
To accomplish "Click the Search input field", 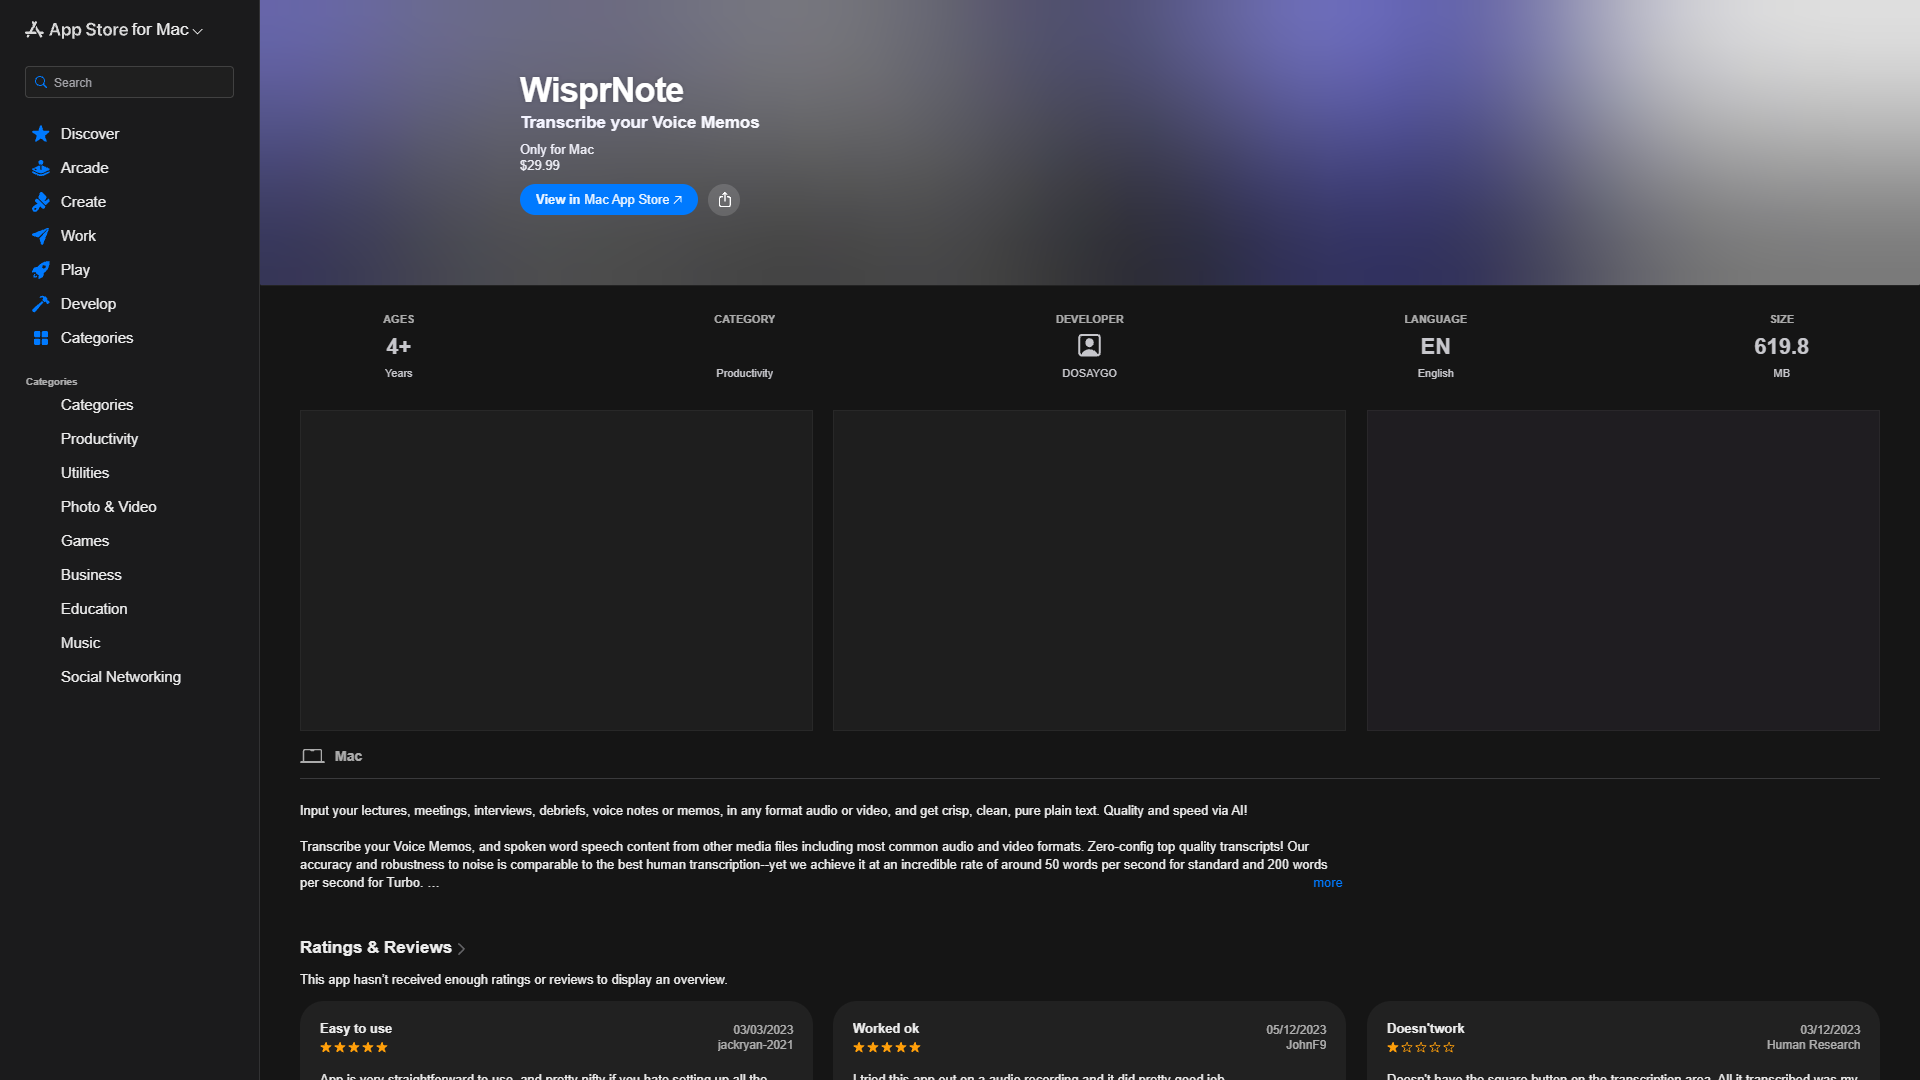I will (x=129, y=82).
